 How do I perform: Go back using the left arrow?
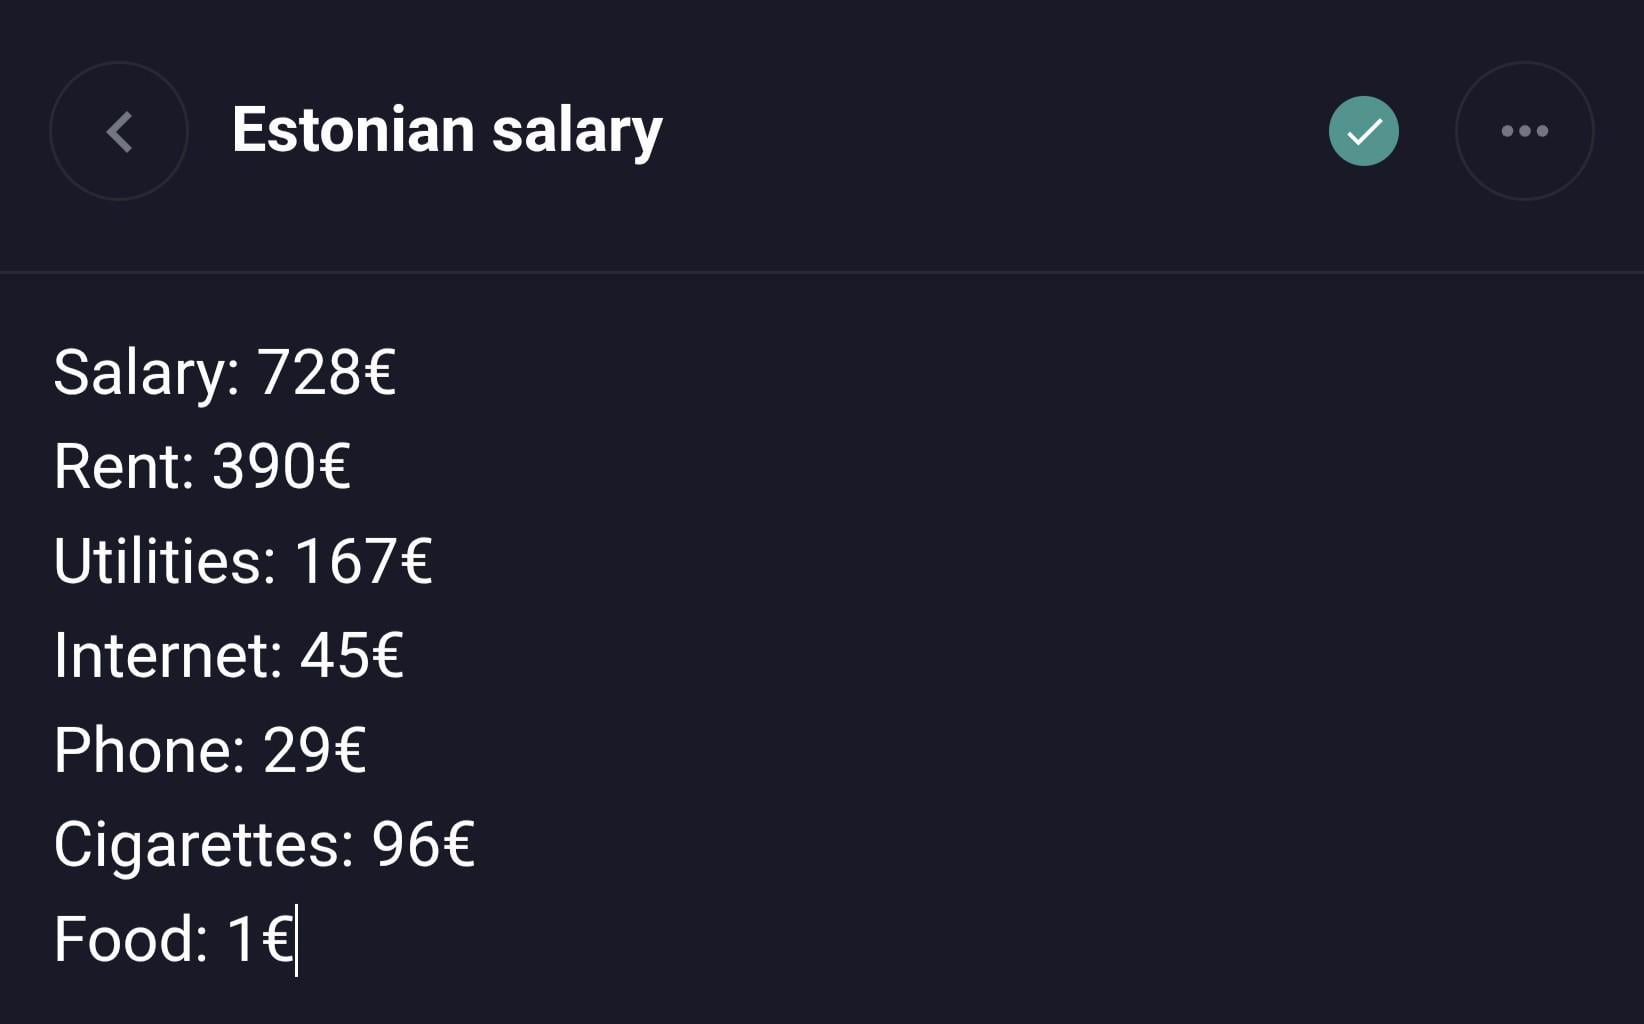(119, 131)
